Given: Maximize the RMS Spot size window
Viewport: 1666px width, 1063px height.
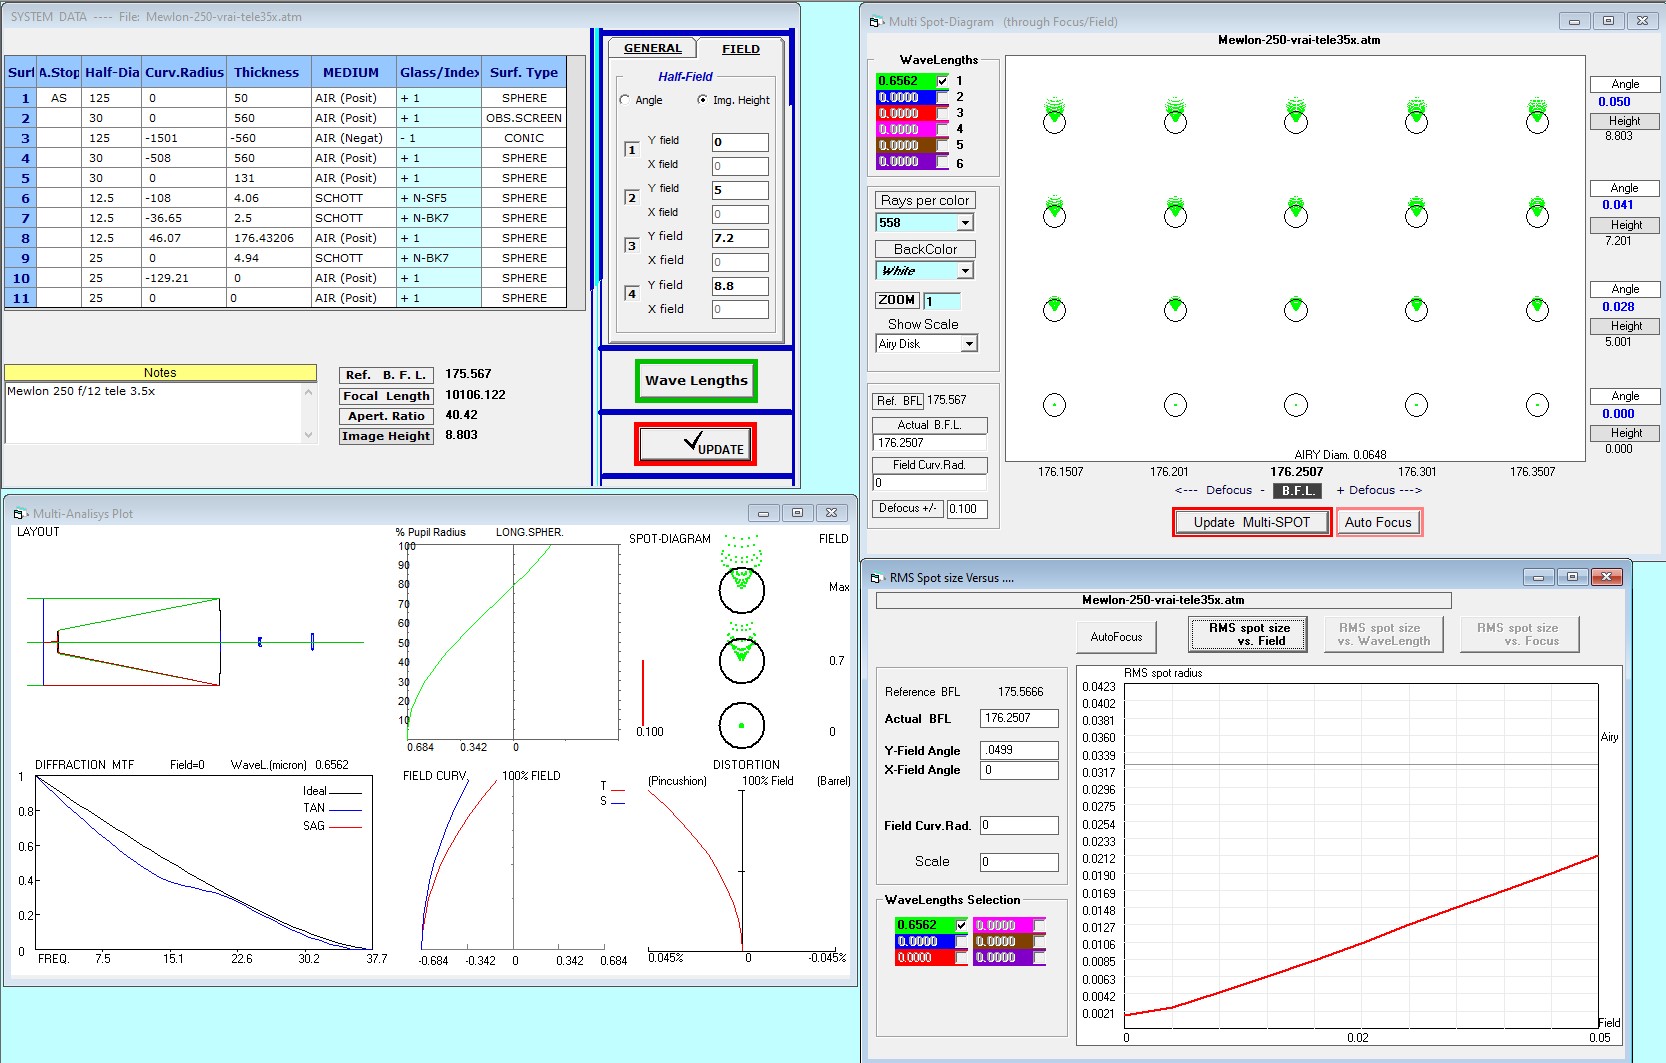Looking at the screenshot, I should pos(1572,577).
